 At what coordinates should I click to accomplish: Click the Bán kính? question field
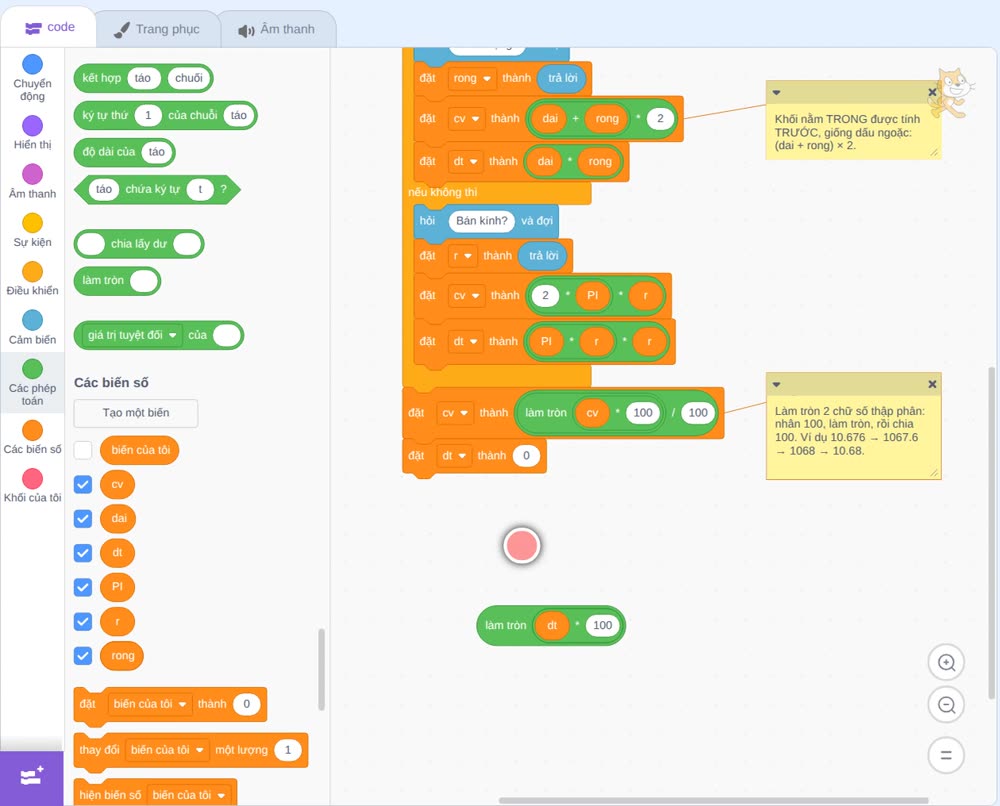pos(482,221)
